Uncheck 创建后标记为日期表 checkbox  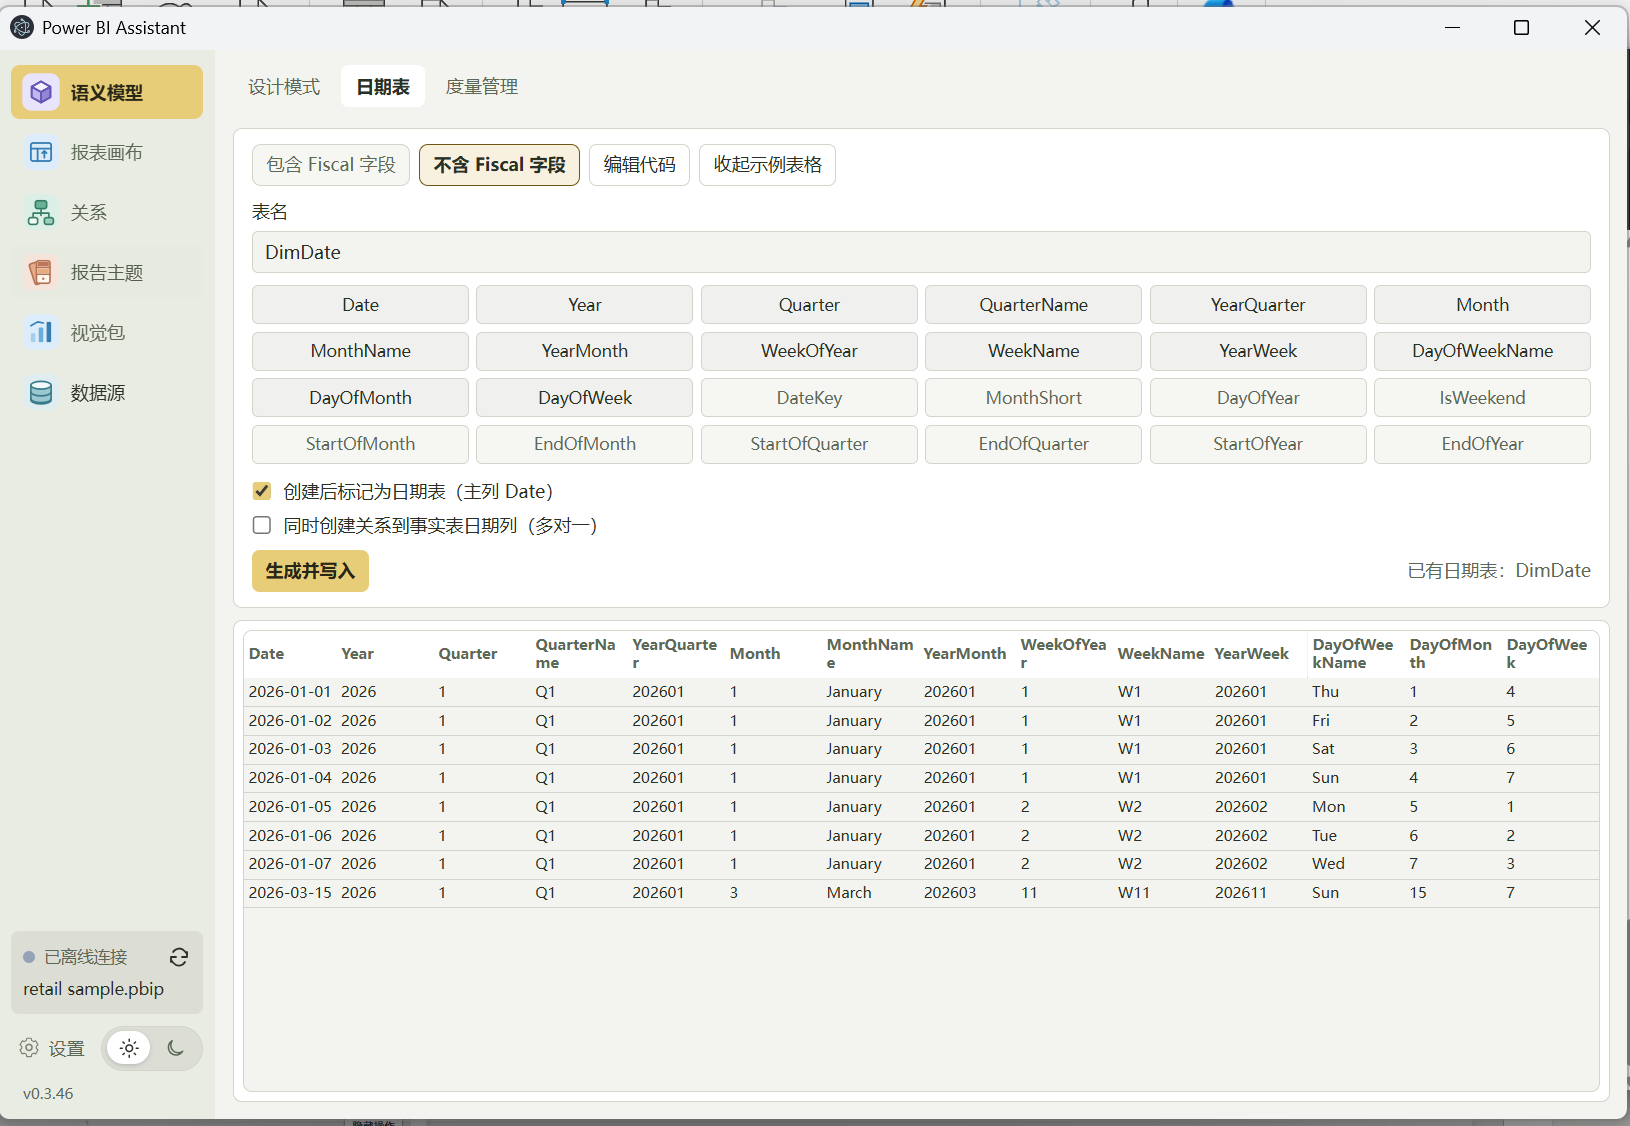click(x=262, y=491)
